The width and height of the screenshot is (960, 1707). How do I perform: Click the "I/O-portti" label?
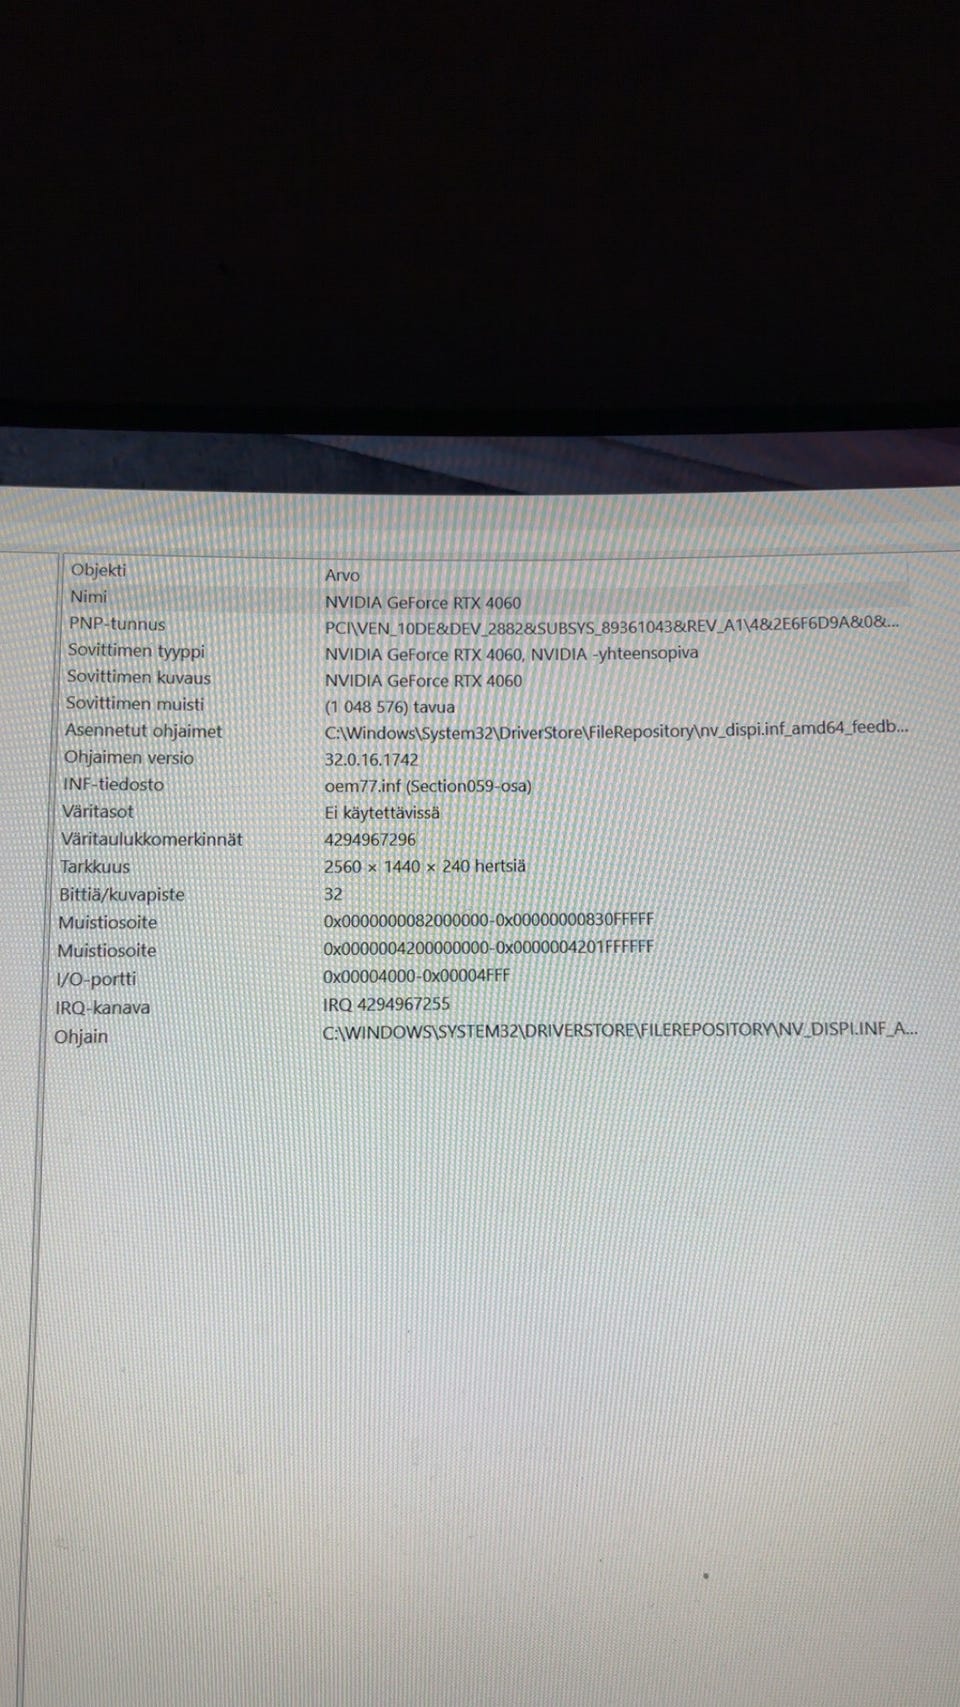(96, 979)
